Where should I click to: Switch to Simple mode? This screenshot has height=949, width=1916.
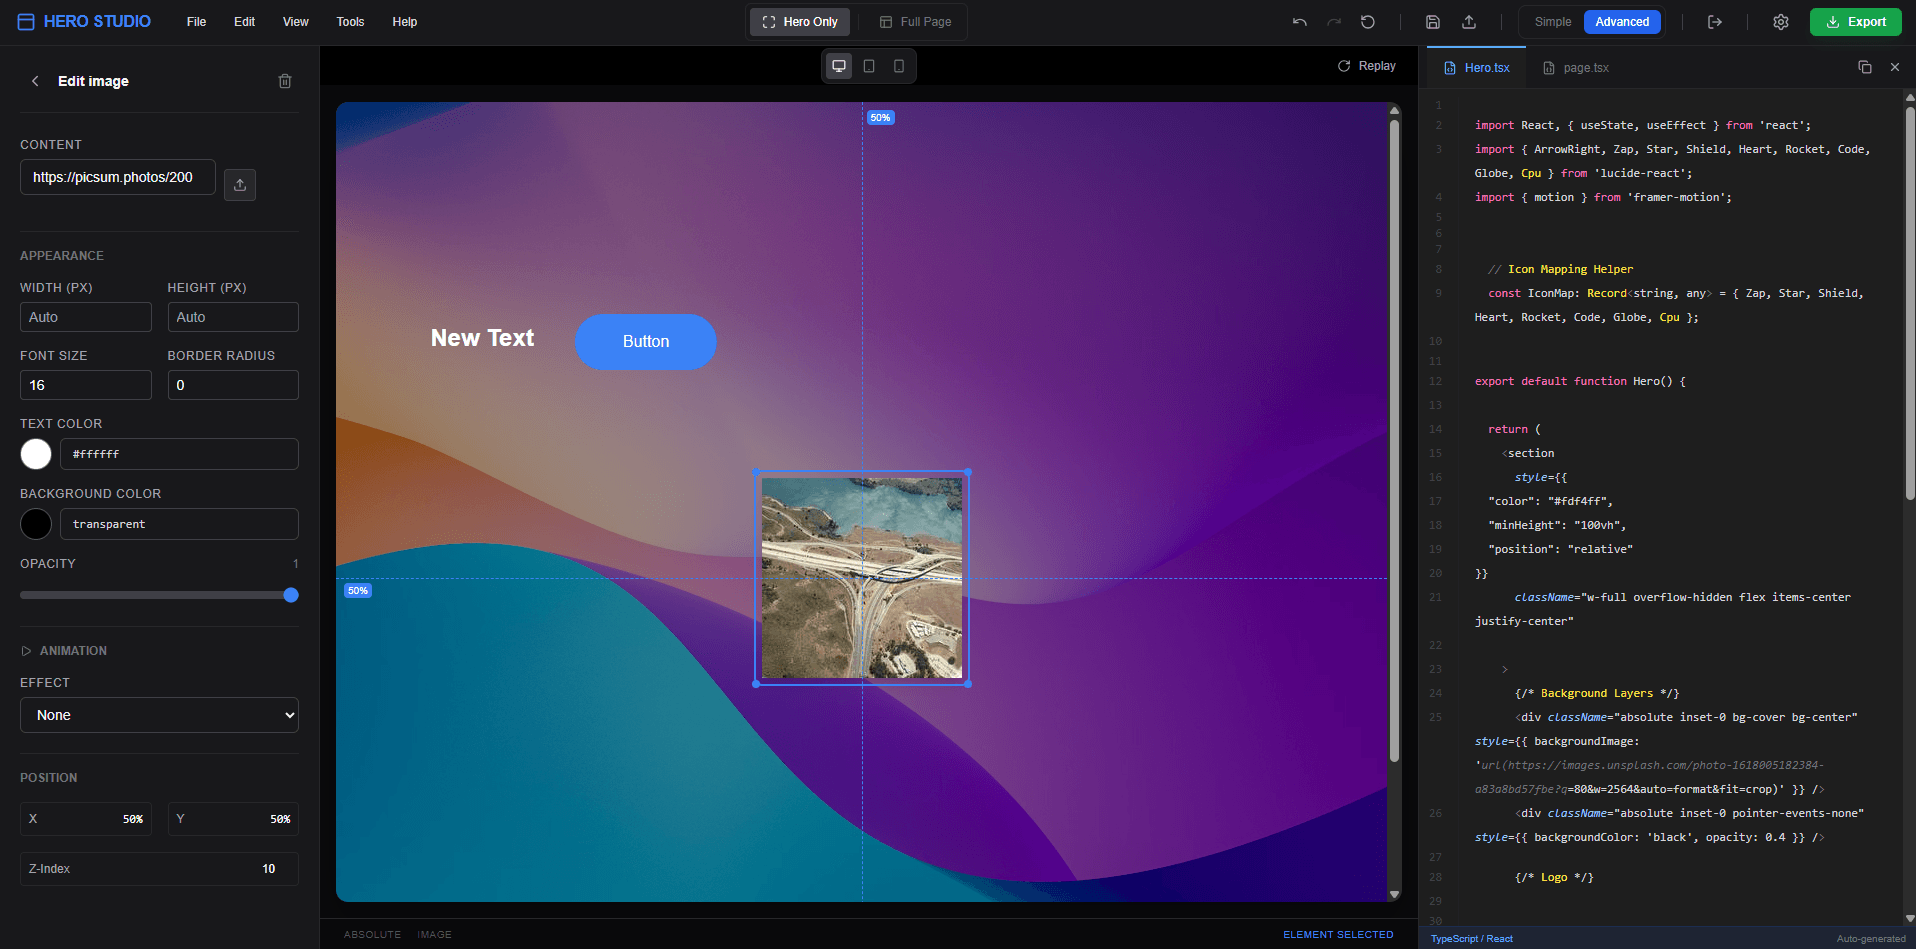(x=1552, y=22)
